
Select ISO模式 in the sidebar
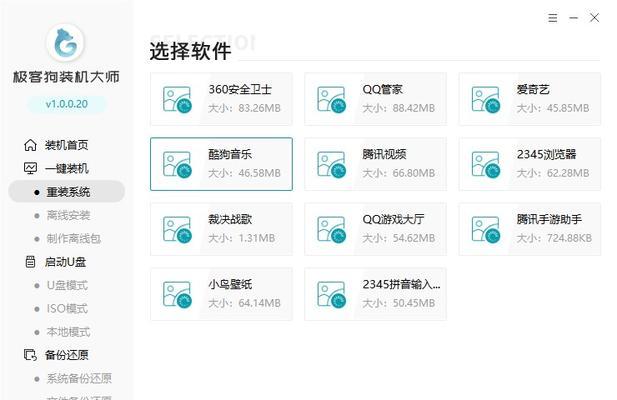(x=67, y=308)
